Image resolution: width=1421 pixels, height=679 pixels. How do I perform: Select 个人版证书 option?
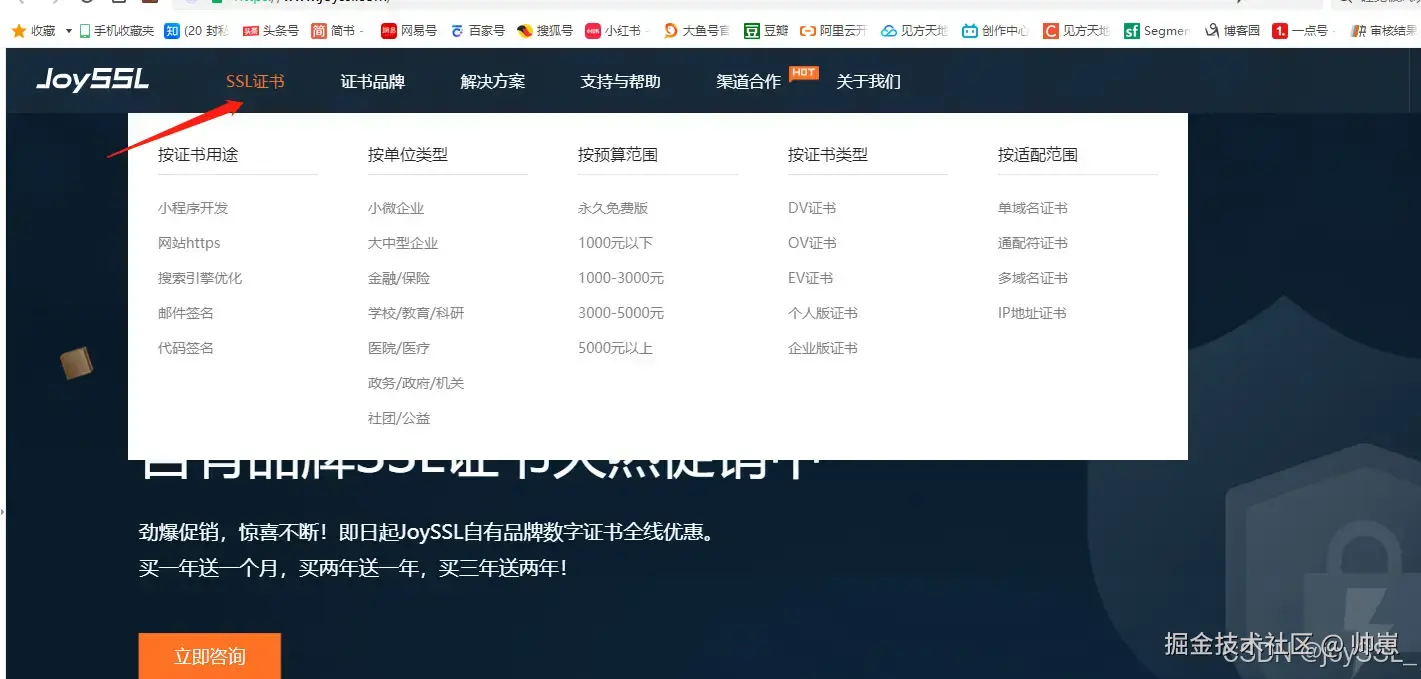pyautogui.click(x=823, y=313)
